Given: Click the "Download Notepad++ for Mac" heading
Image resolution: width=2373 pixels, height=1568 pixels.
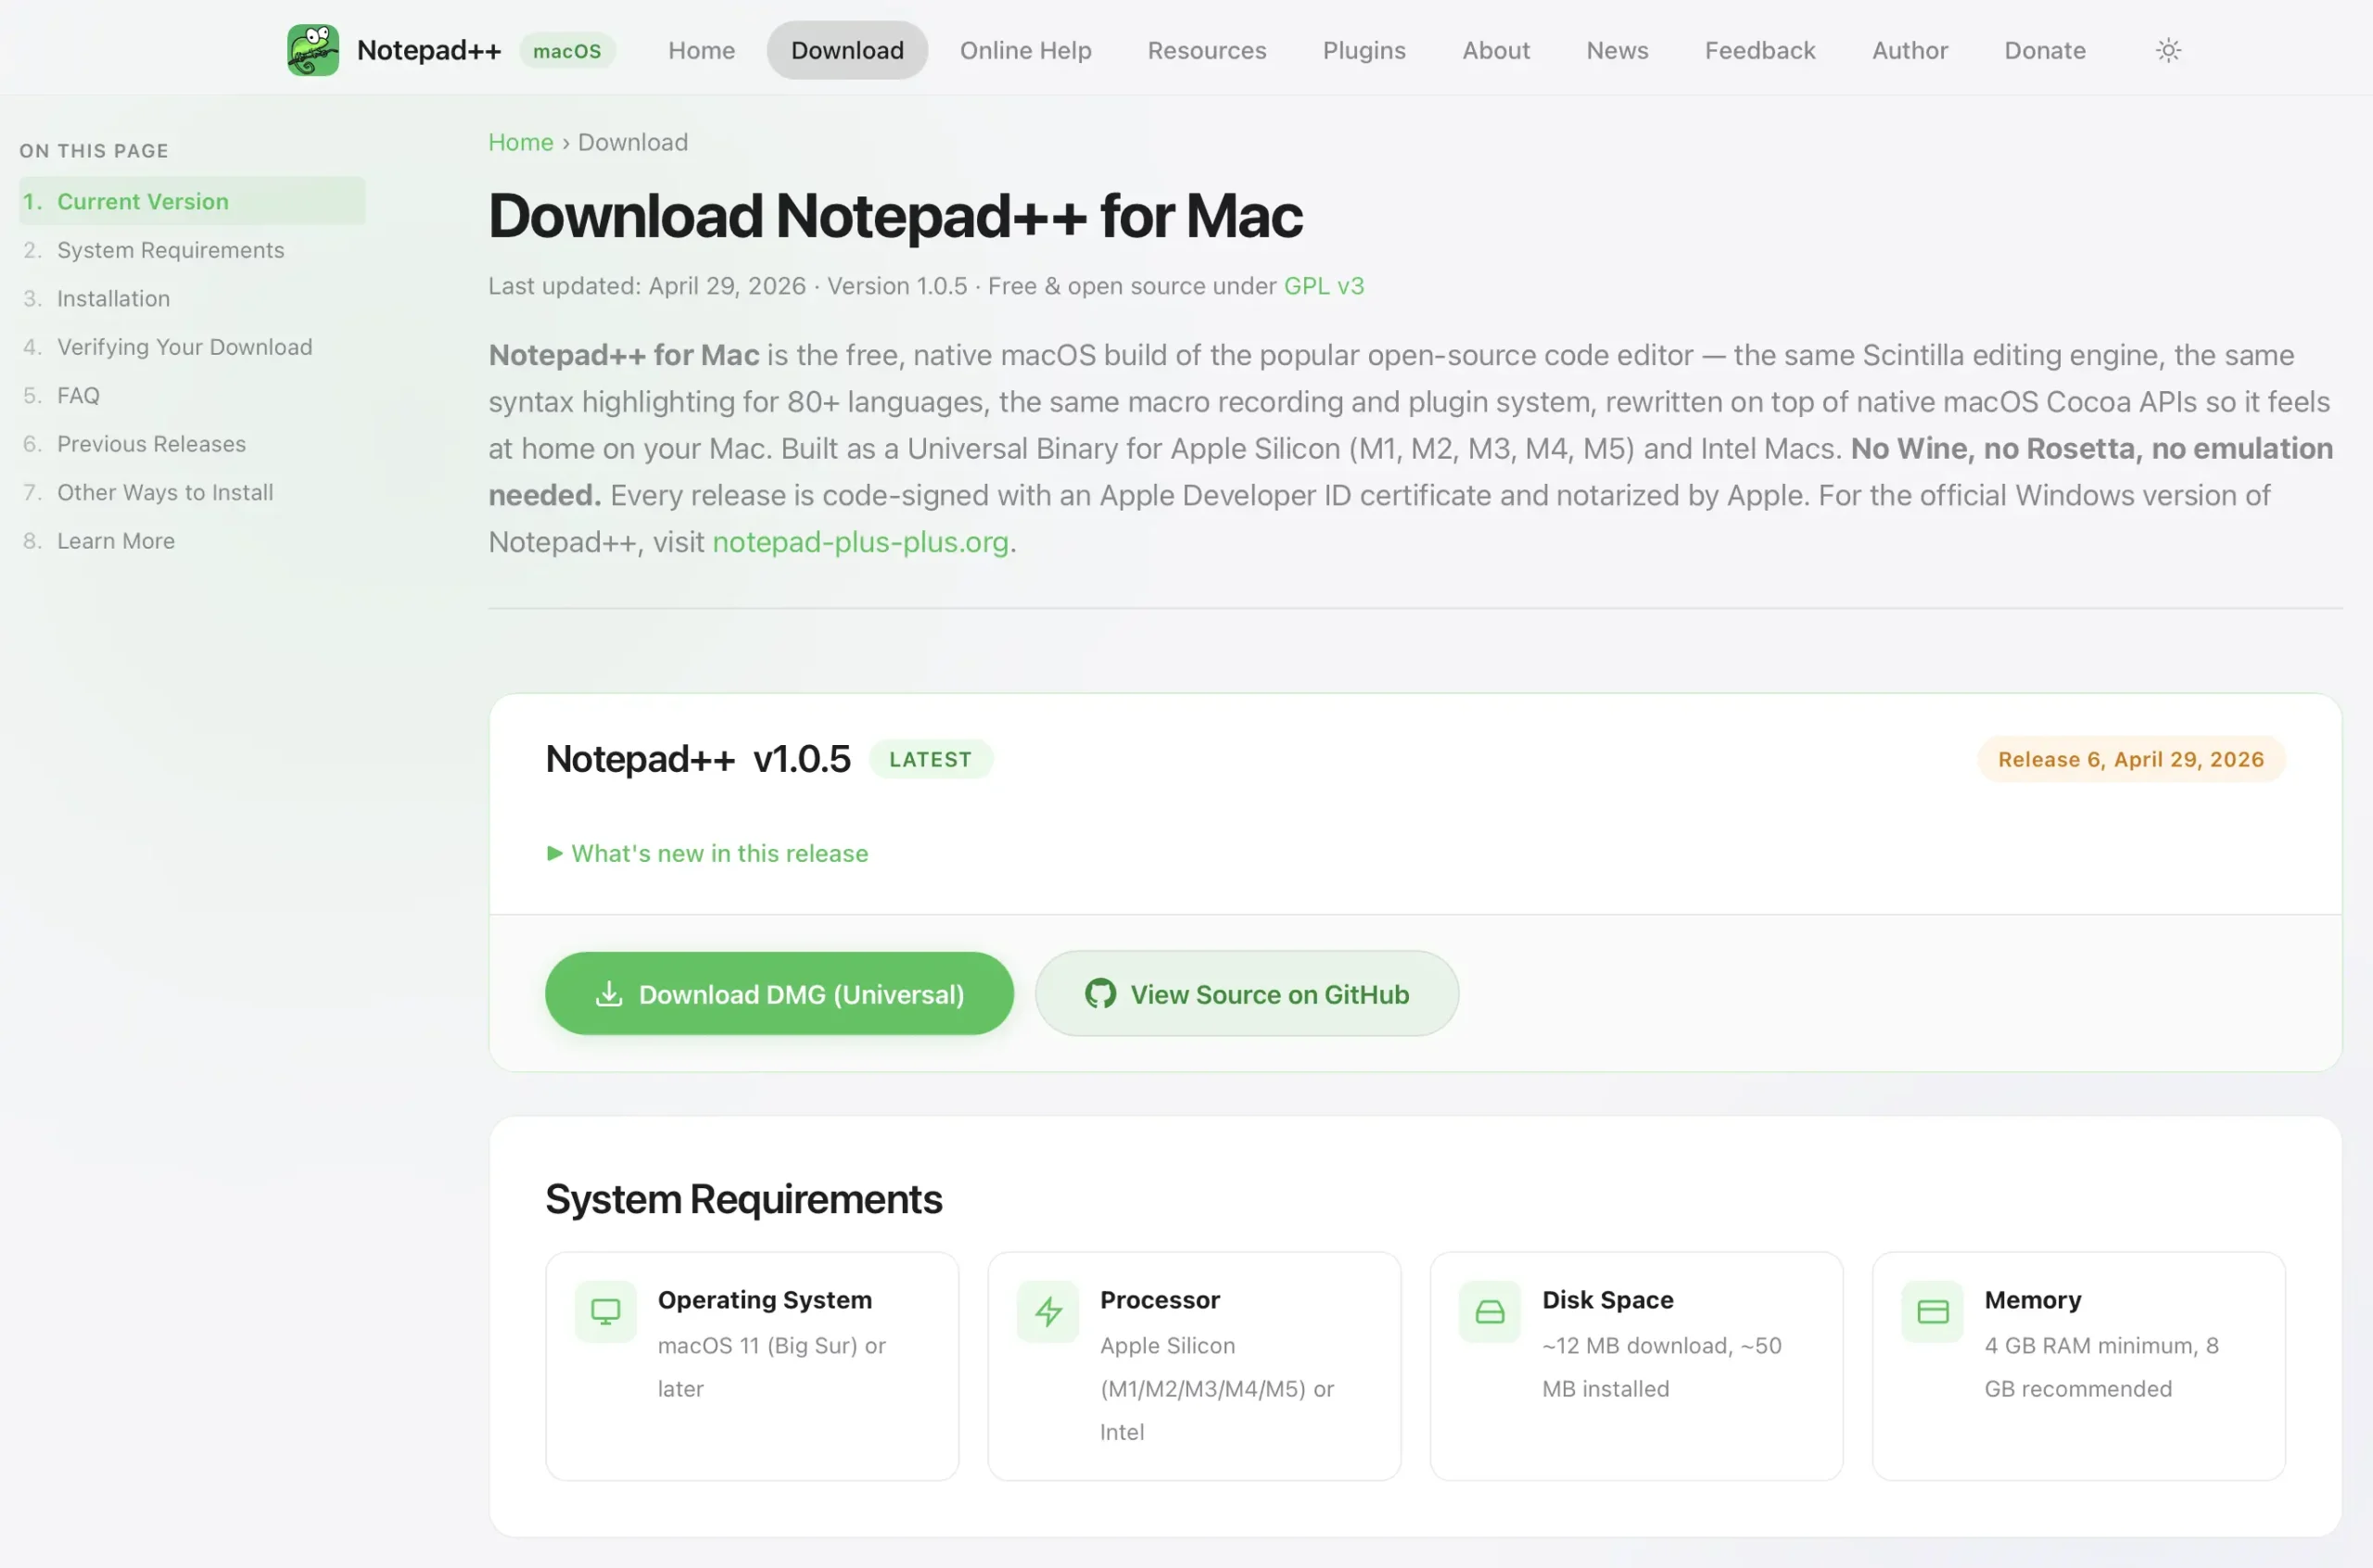Looking at the screenshot, I should tap(895, 215).
